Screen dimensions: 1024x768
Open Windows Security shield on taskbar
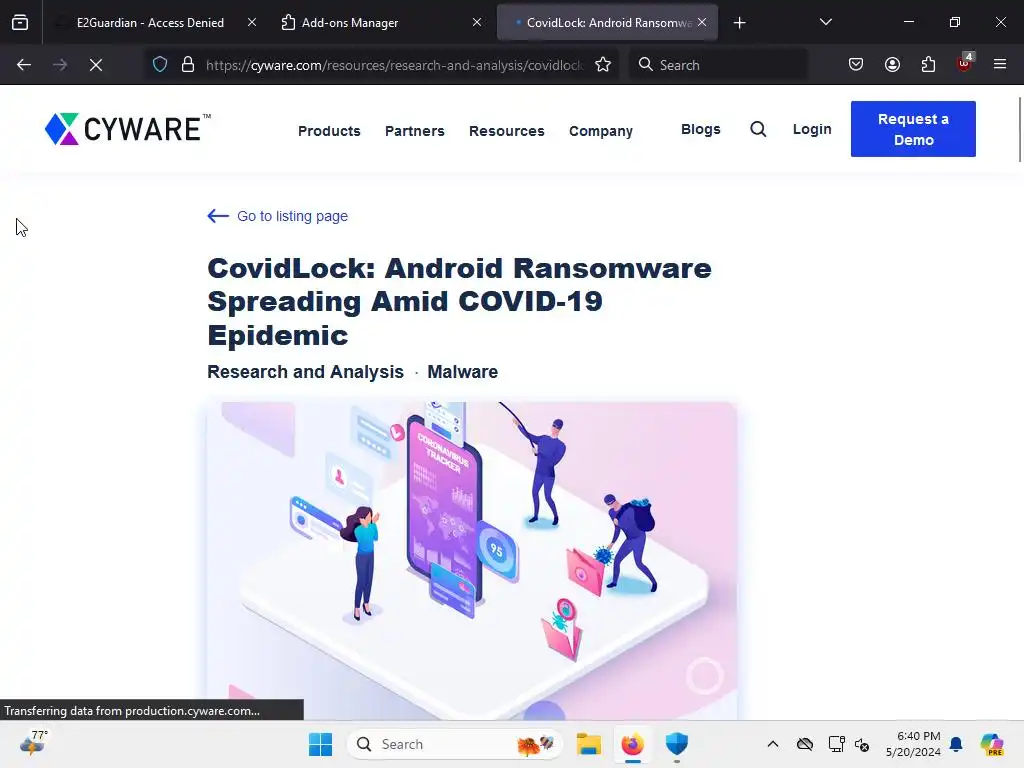677,744
